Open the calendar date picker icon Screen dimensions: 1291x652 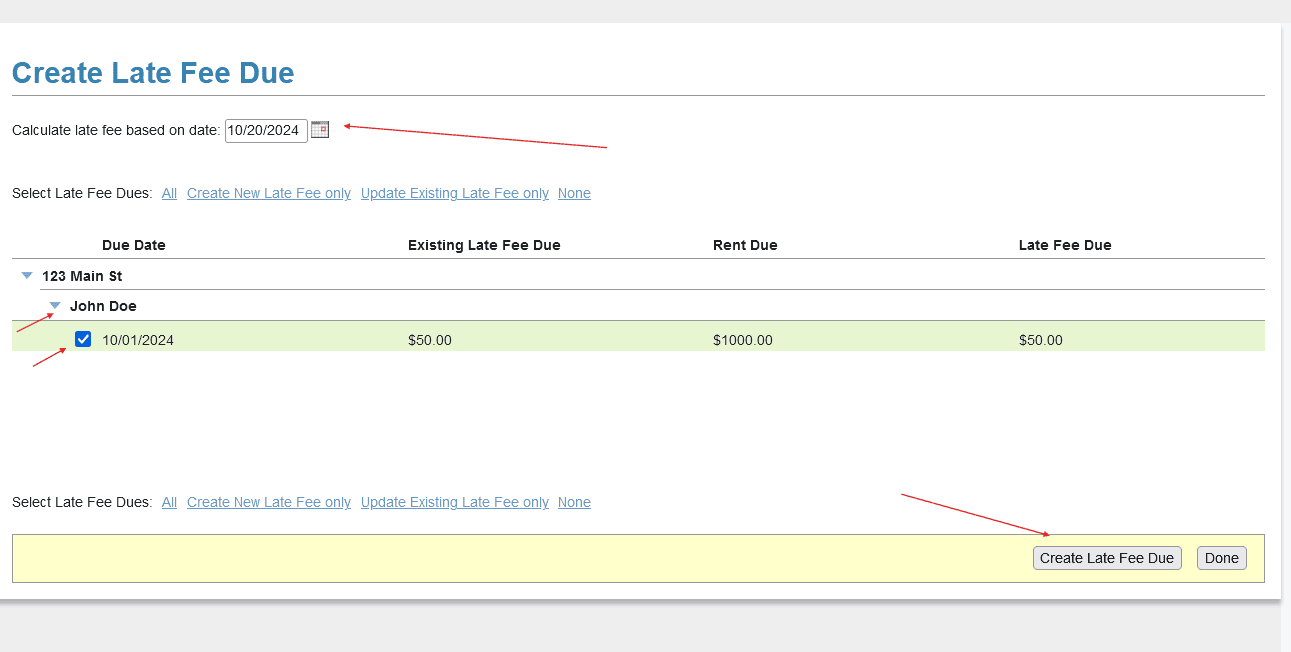[320, 129]
